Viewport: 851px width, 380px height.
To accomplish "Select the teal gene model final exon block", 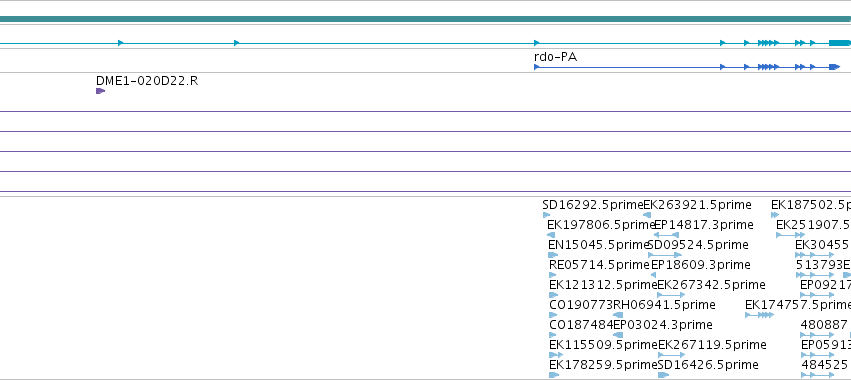I will 840,43.
